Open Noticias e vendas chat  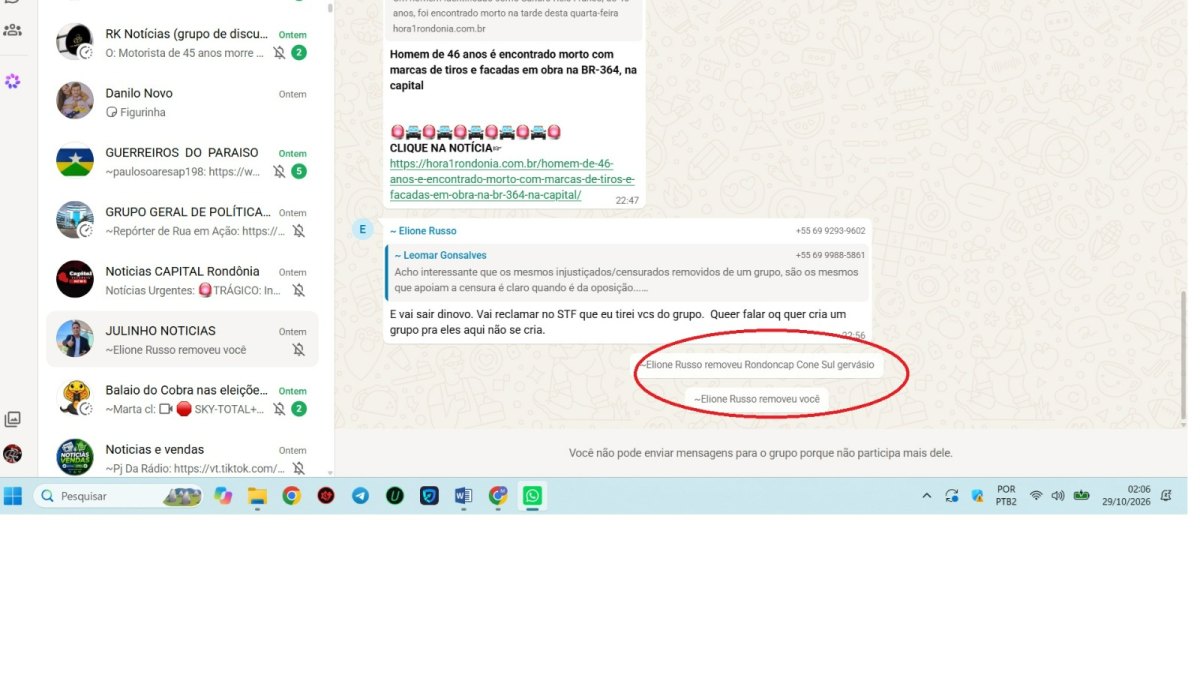point(183,458)
